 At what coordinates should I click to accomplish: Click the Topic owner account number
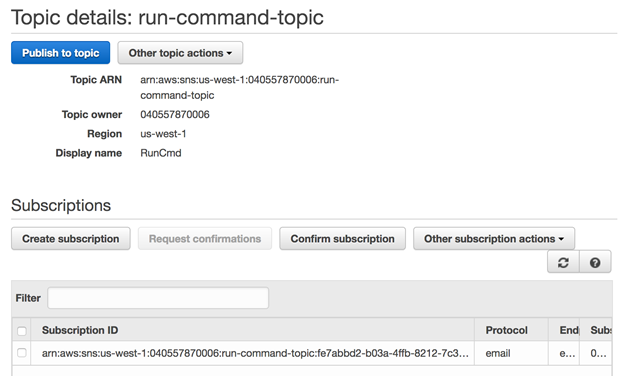coord(175,115)
